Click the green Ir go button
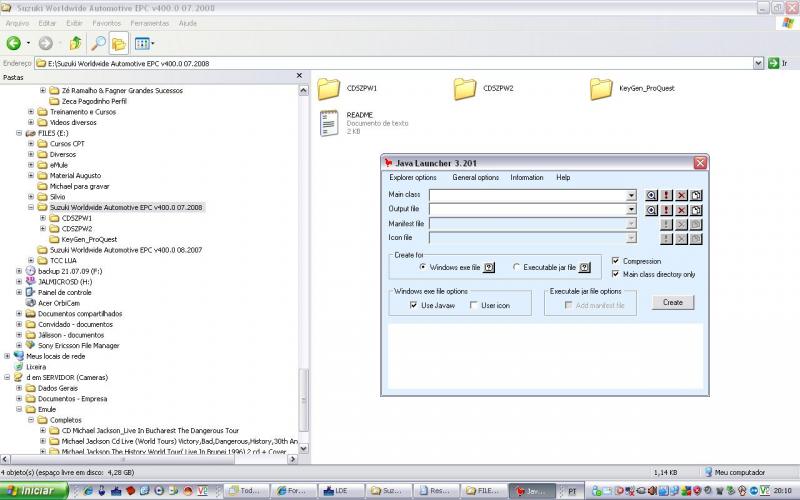 point(778,63)
